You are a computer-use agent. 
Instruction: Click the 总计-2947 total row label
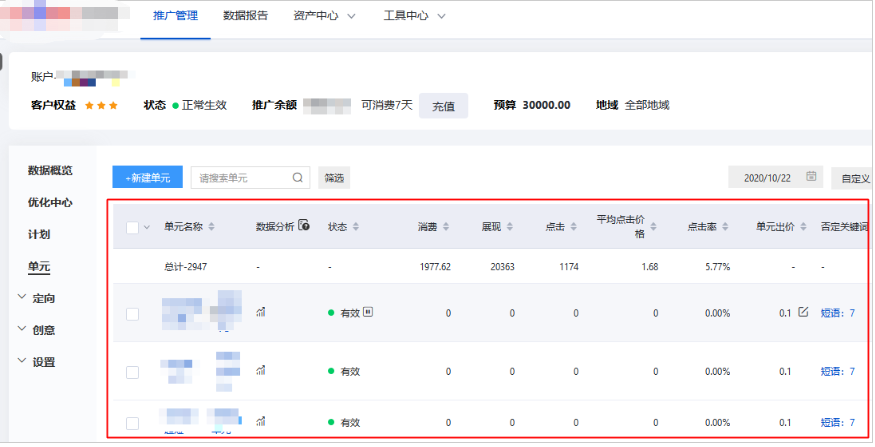tap(185, 267)
